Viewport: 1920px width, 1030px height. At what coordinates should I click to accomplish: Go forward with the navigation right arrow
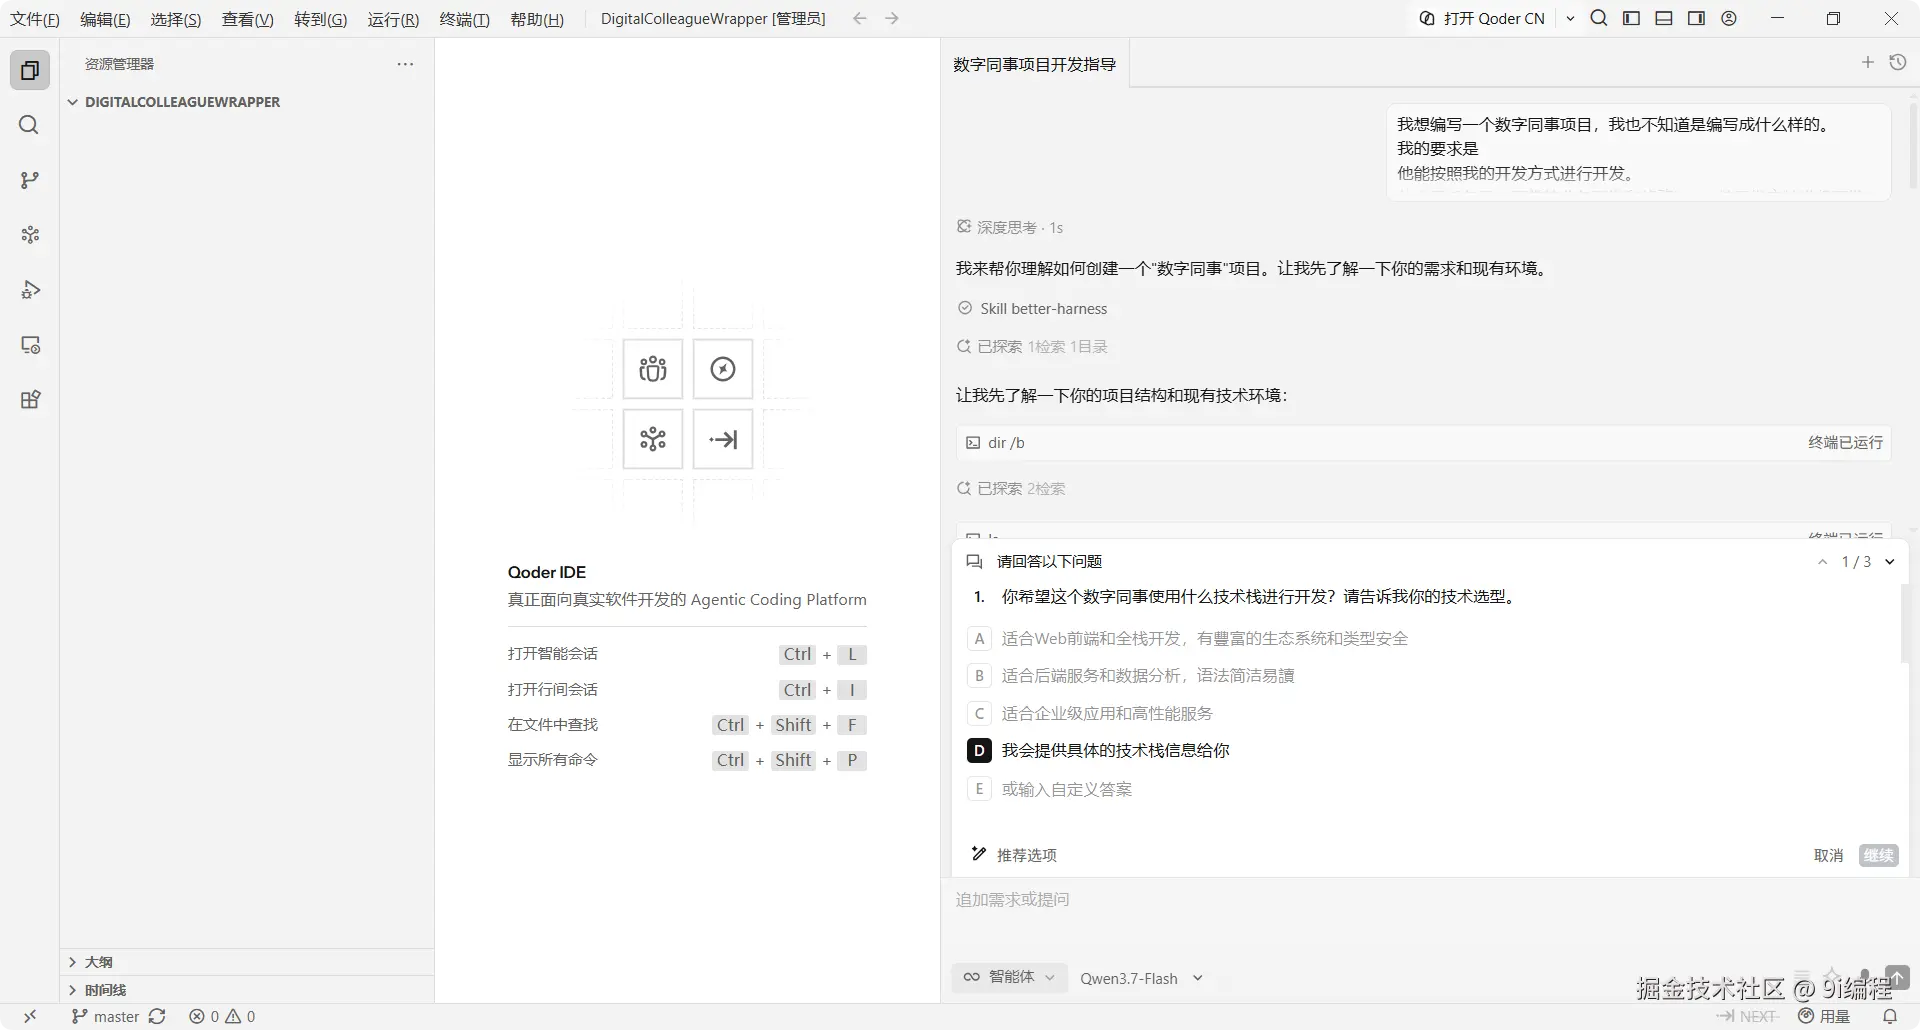892,18
